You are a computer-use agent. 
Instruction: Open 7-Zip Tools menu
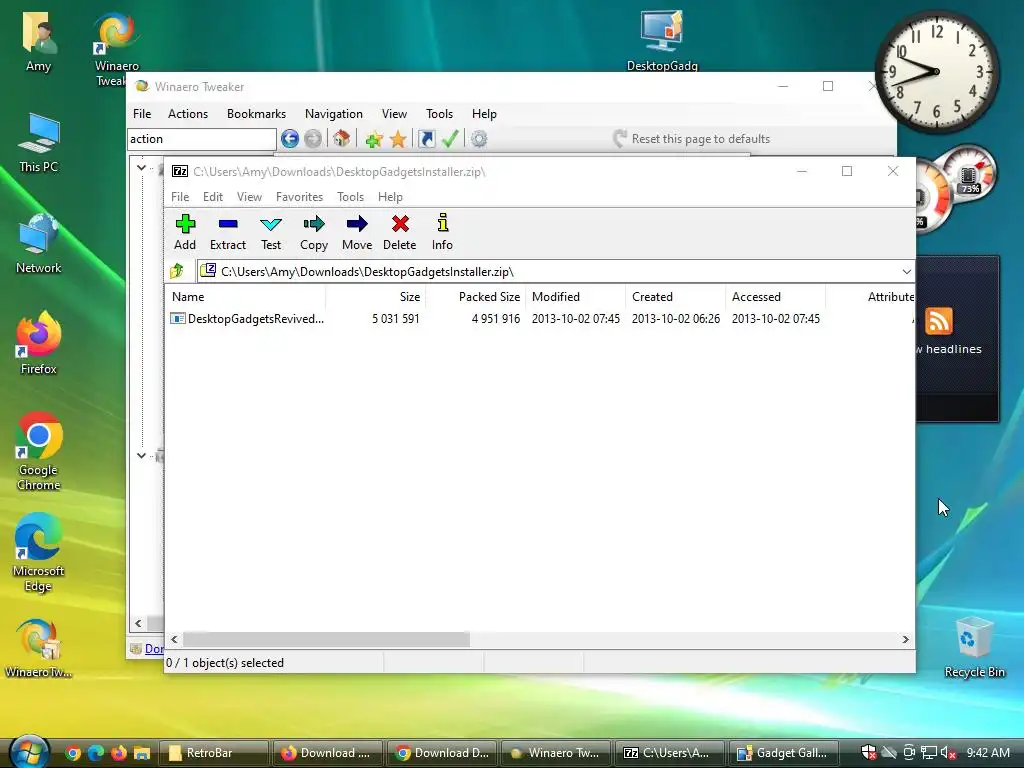tap(350, 197)
